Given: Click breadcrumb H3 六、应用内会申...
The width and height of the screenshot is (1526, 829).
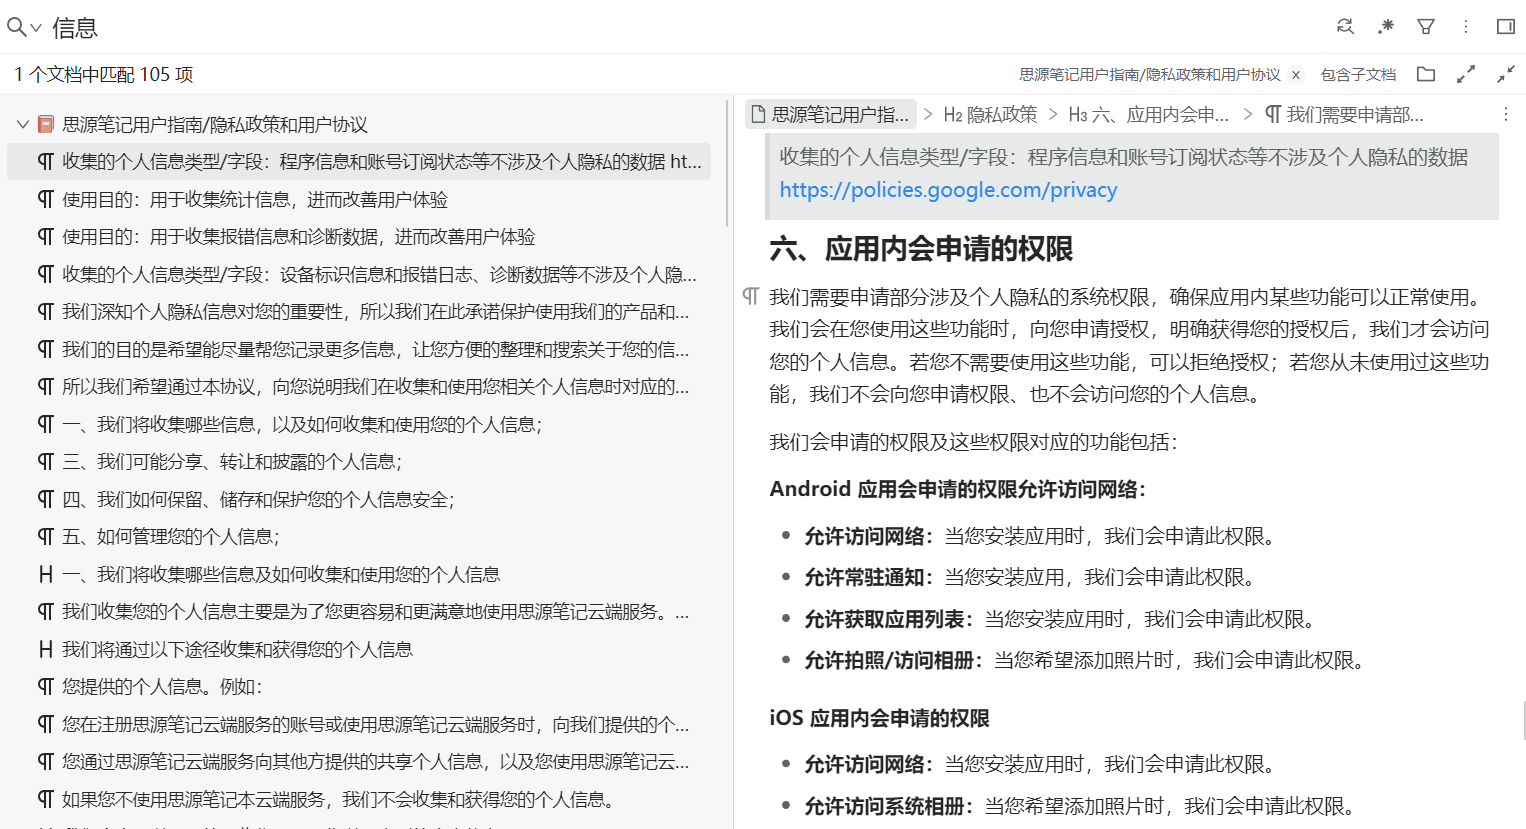Looking at the screenshot, I should click(1149, 115).
